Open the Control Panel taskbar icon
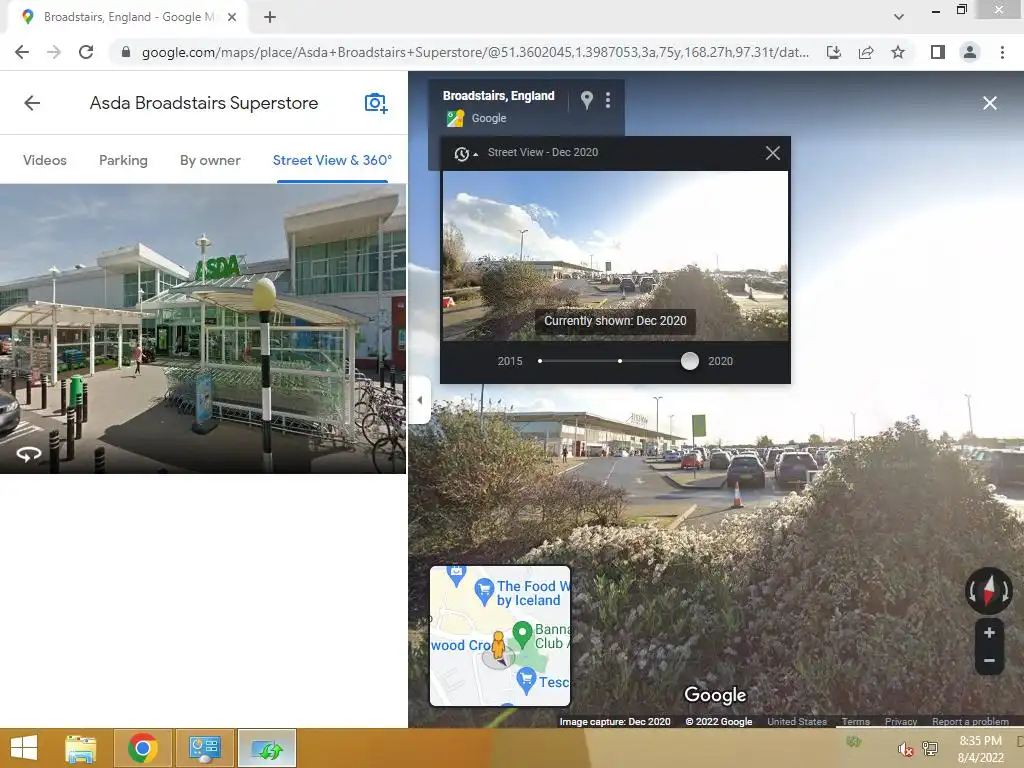 coord(204,748)
